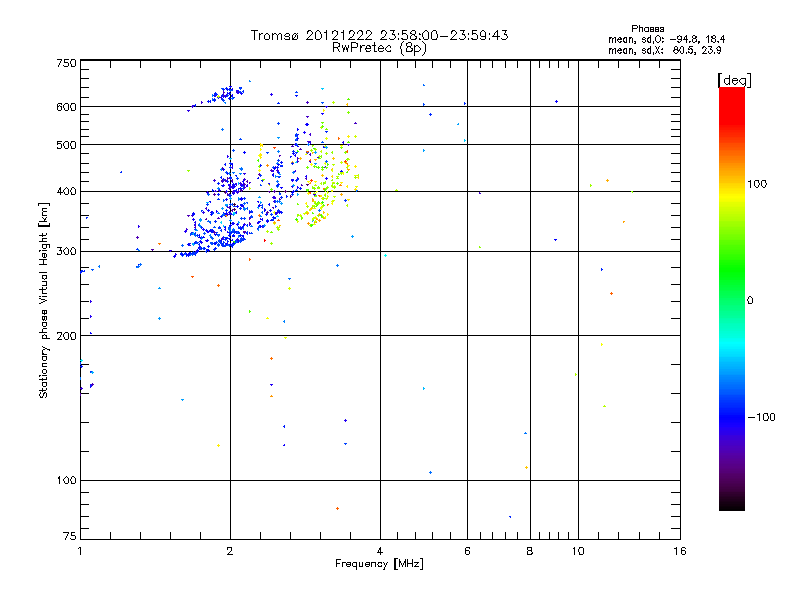The image size is (800, 600).
Task: Click the '500' y-axis tick label
Action: coord(66,145)
